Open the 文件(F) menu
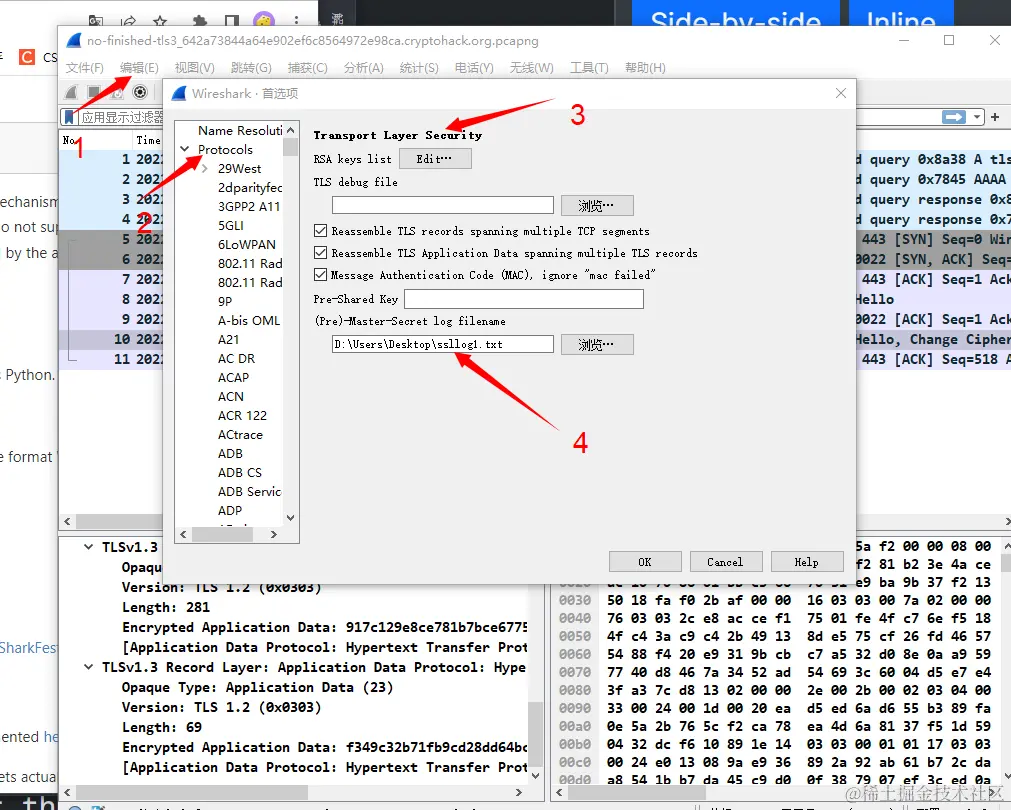This screenshot has width=1011, height=810. click(x=84, y=68)
